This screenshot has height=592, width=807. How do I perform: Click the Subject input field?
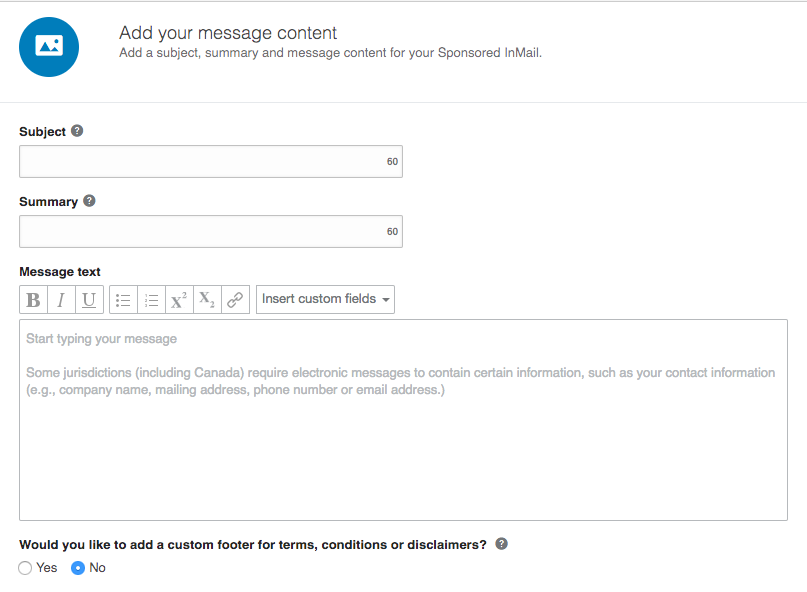point(211,162)
